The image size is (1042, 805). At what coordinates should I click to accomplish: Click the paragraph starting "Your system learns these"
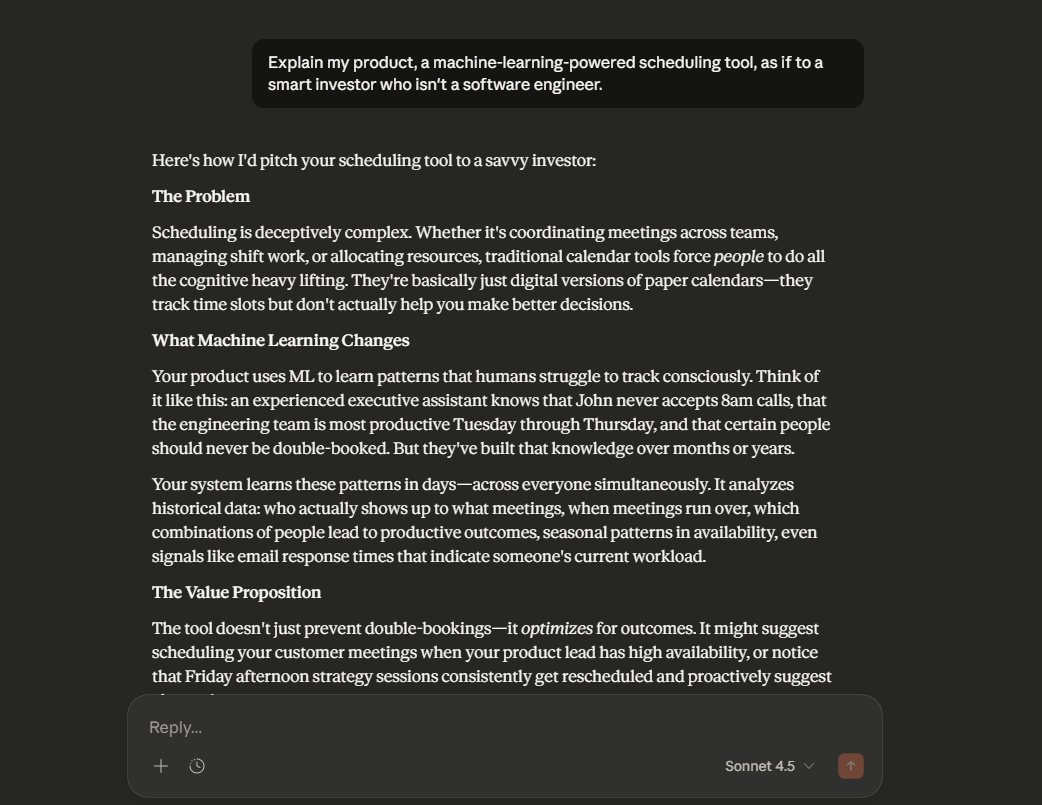coord(485,520)
